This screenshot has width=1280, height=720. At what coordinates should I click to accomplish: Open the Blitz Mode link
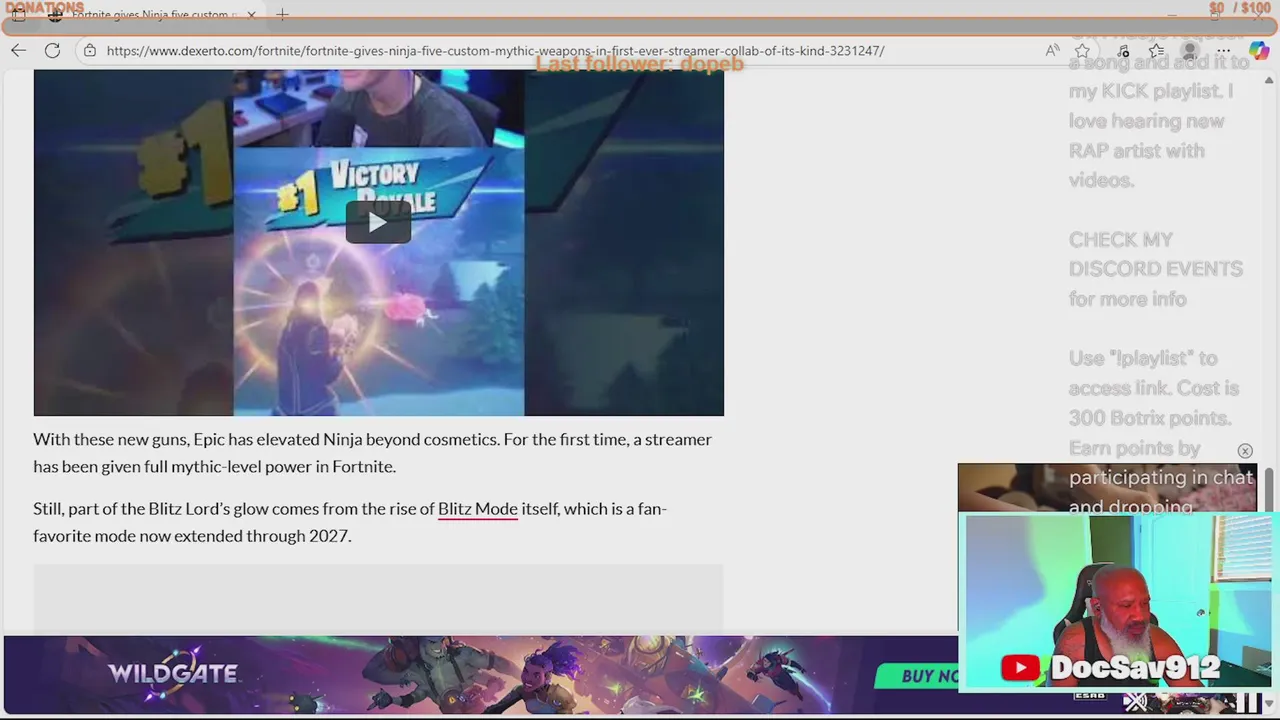tap(478, 509)
